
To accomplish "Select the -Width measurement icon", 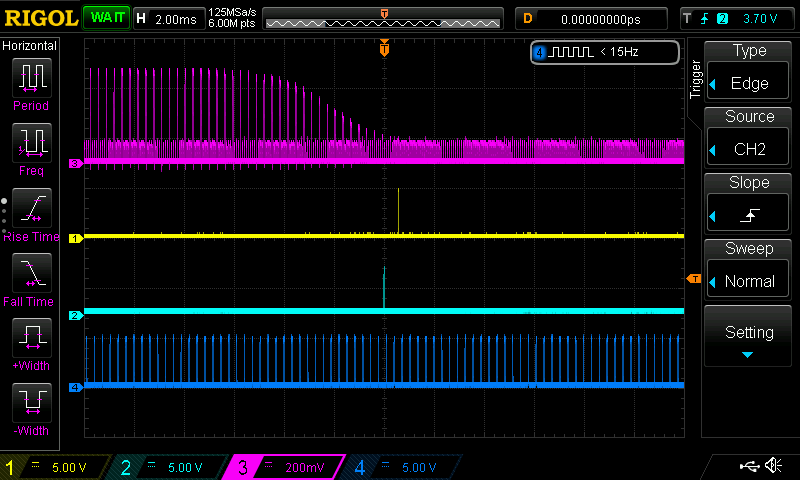I will [x=30, y=403].
